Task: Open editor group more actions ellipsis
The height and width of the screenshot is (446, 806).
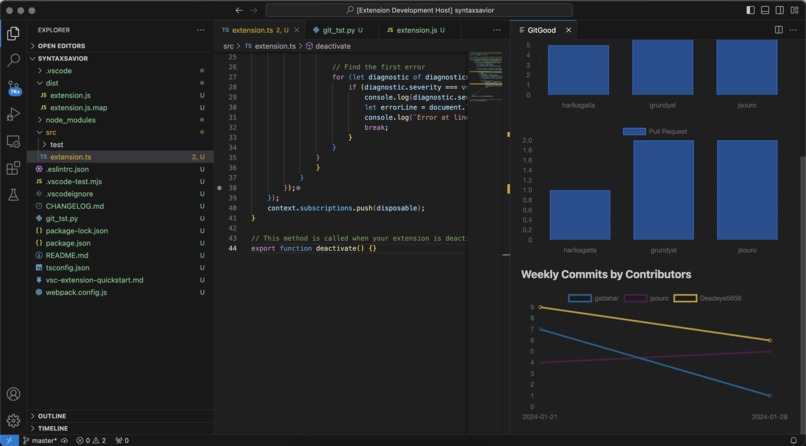Action: (x=497, y=30)
